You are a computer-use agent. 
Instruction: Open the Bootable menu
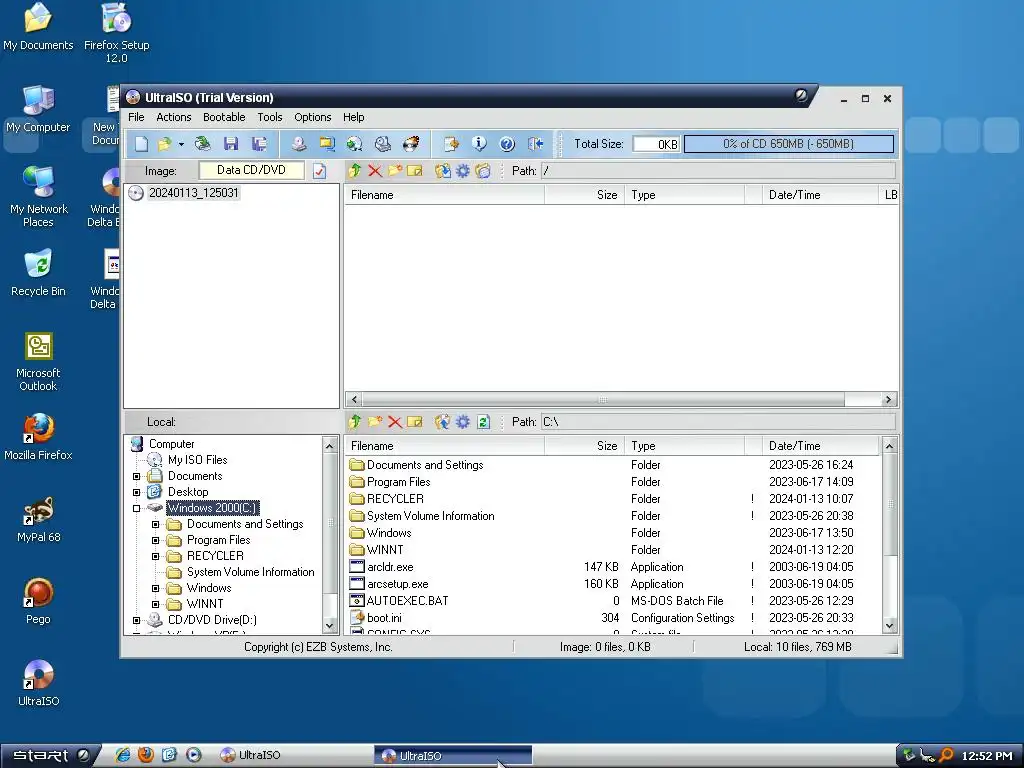point(224,117)
